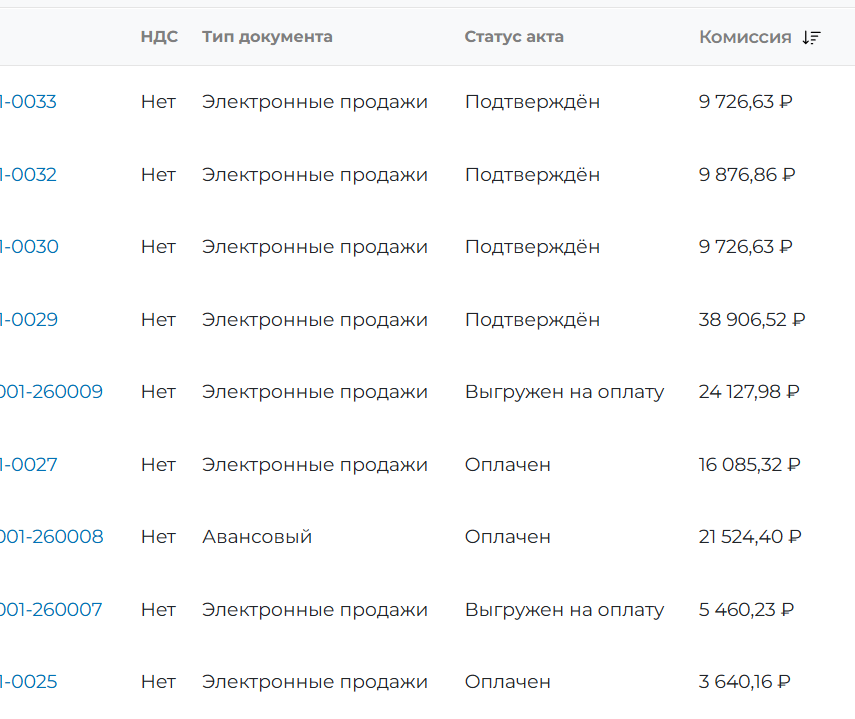This screenshot has height=719, width=855.
Task: Open the act link ending in -0027
Action: pos(28,465)
